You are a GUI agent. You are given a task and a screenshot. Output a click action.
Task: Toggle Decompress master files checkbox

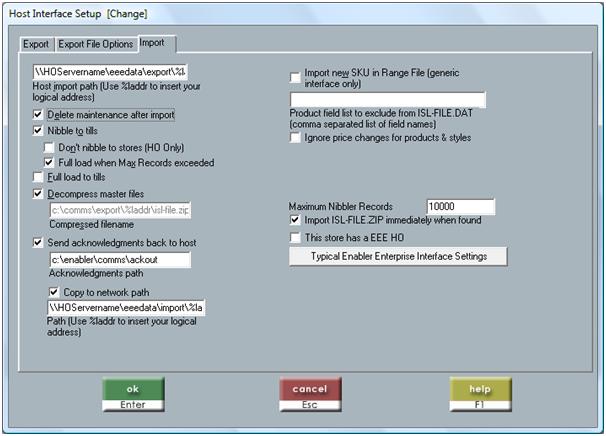37,194
